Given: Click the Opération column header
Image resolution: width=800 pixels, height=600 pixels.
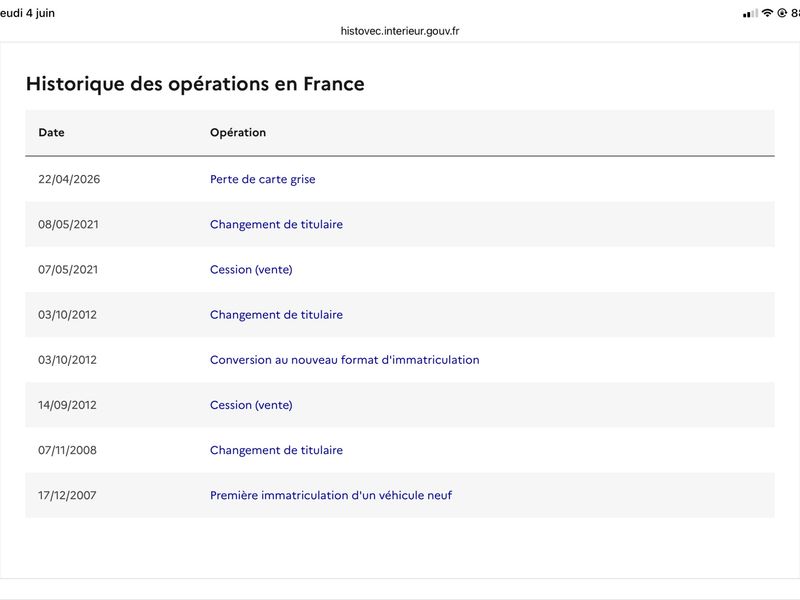Looking at the screenshot, I should click(238, 133).
